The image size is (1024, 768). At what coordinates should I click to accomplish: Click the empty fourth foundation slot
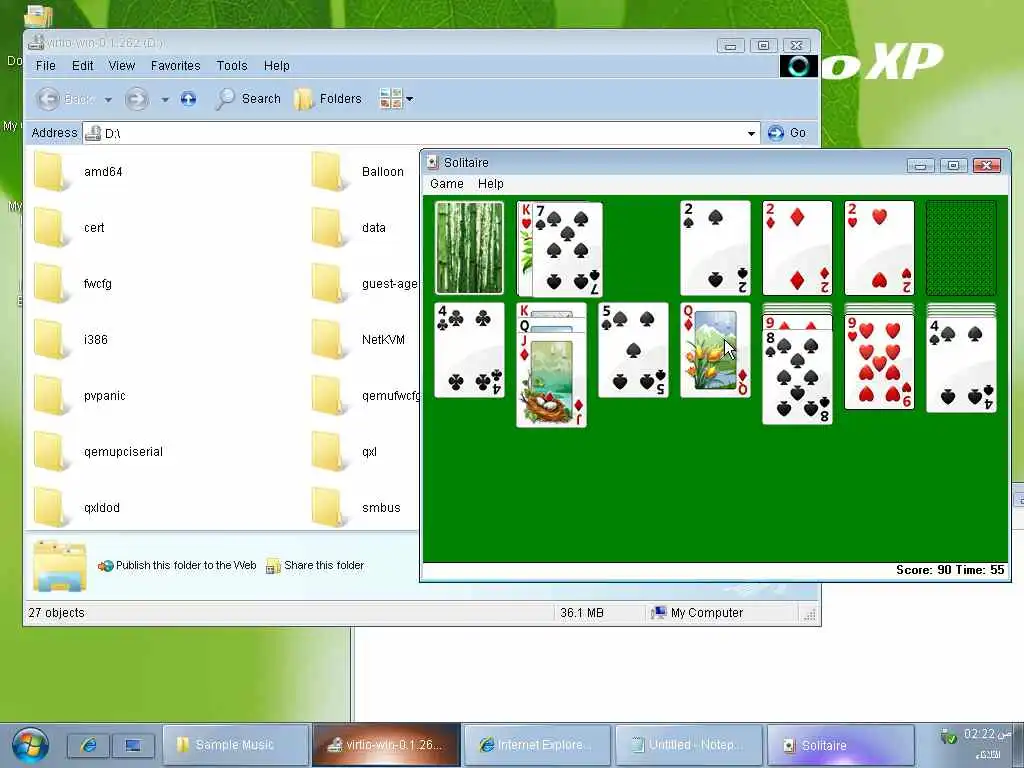pos(961,248)
